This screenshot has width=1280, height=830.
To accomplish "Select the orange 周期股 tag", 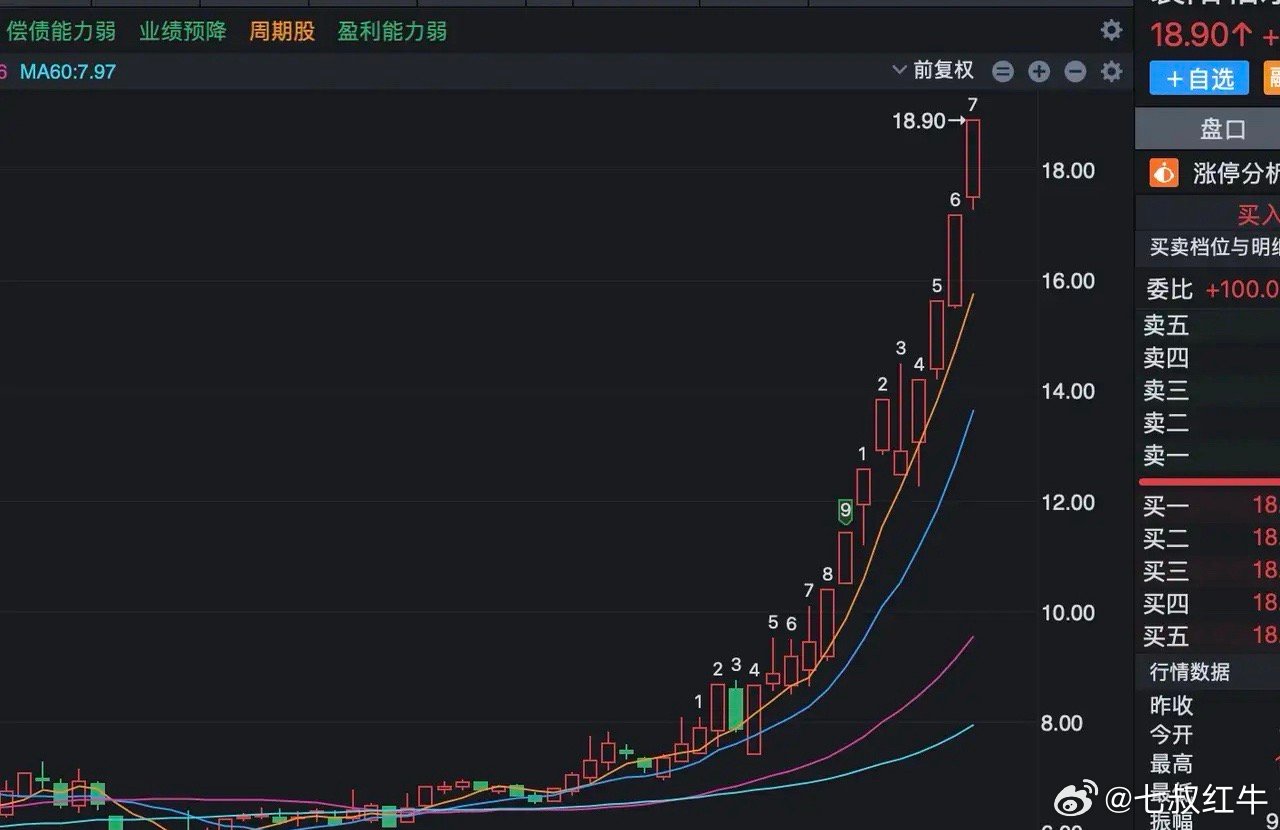I will click(x=282, y=31).
